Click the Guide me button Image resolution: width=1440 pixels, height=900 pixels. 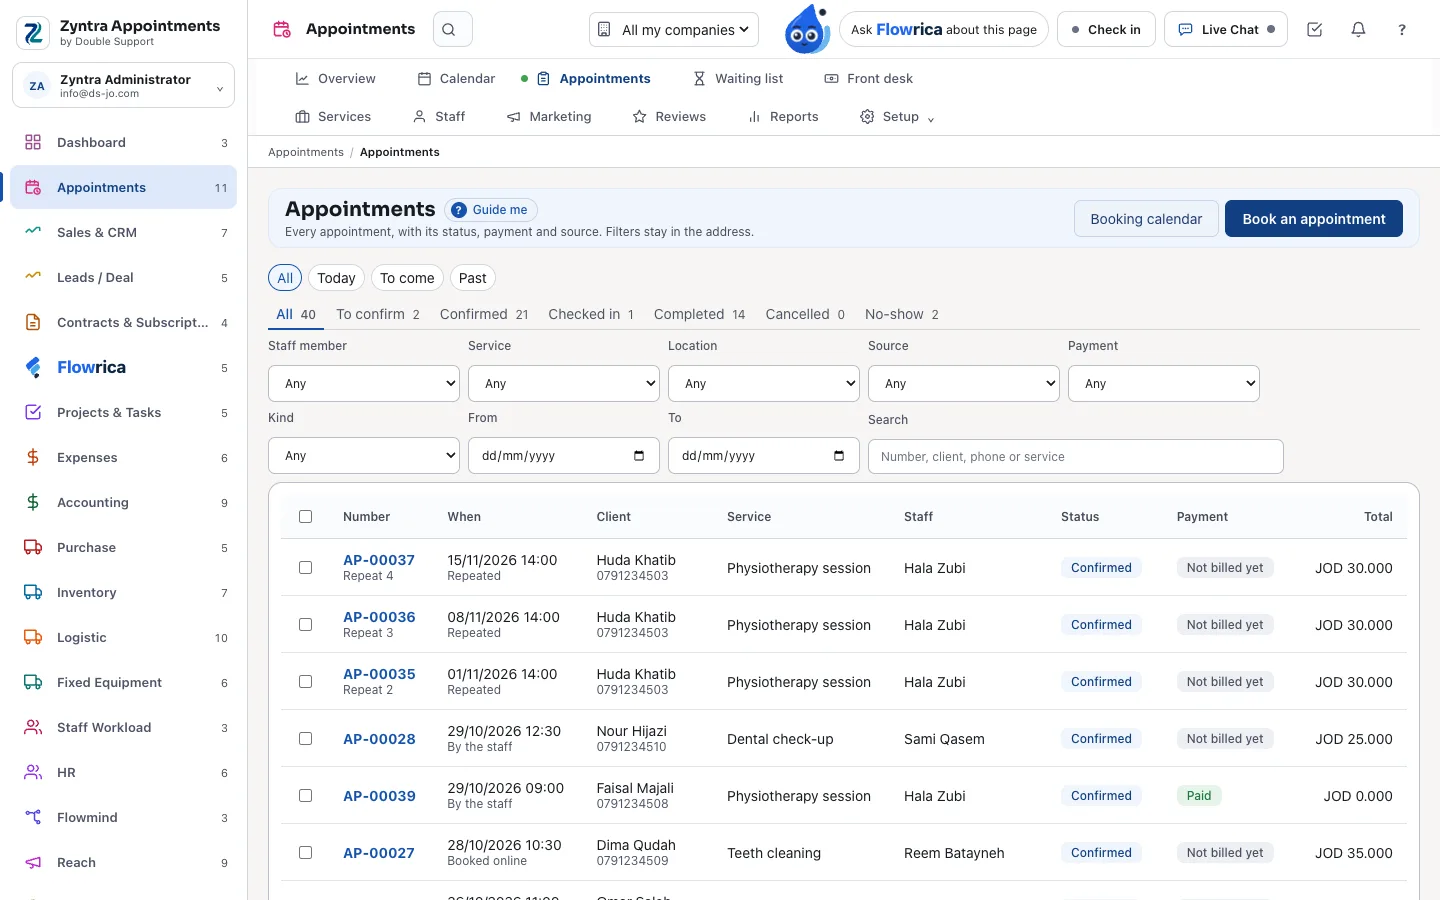[x=491, y=210]
